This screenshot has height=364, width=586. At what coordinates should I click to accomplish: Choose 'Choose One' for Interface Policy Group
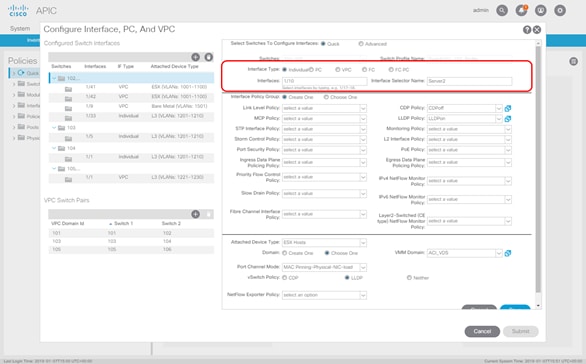pyautogui.click(x=326, y=97)
